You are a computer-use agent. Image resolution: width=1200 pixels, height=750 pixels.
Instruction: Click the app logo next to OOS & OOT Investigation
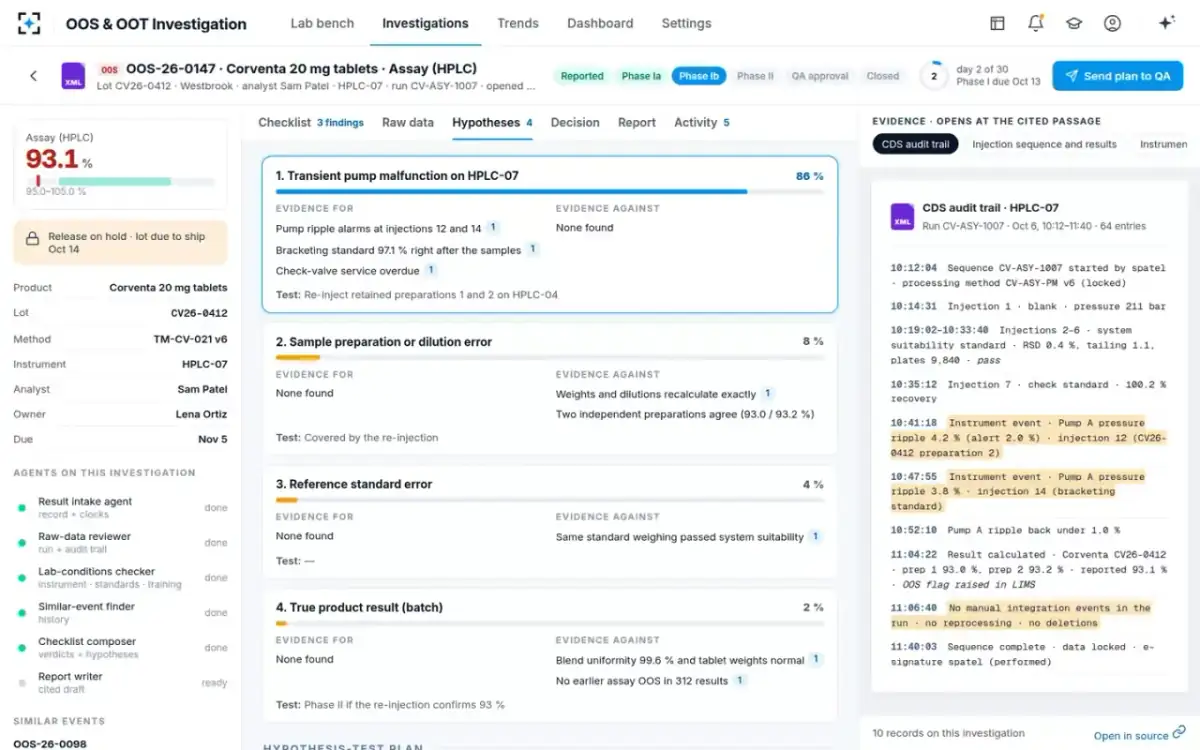[x=30, y=23]
